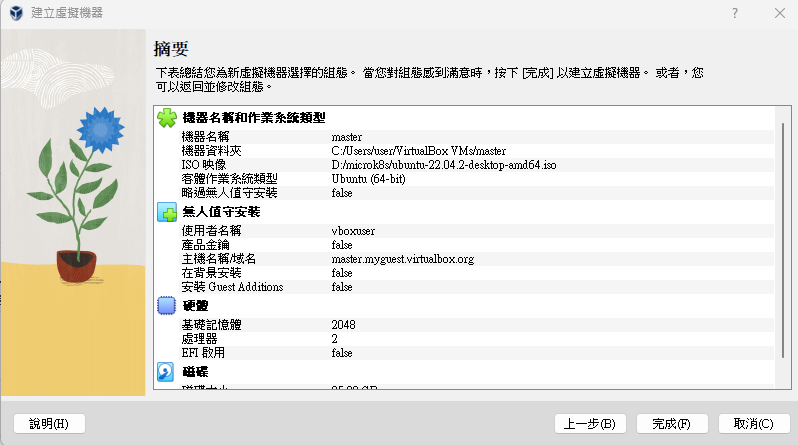Open the help question mark in title bar
The image size is (798, 445).
tap(734, 13)
